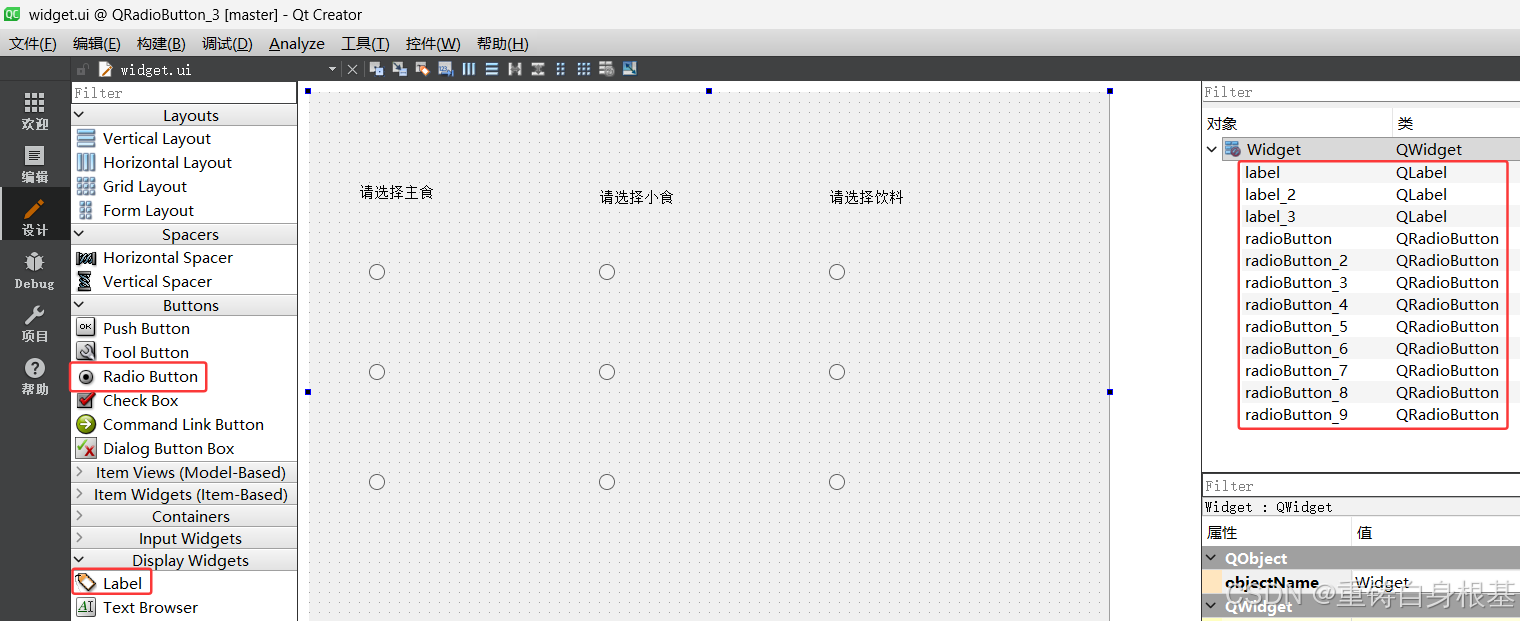The height and width of the screenshot is (621, 1520).
Task: Select the Lay Out Horizontally toolbar icon
Action: [468, 68]
